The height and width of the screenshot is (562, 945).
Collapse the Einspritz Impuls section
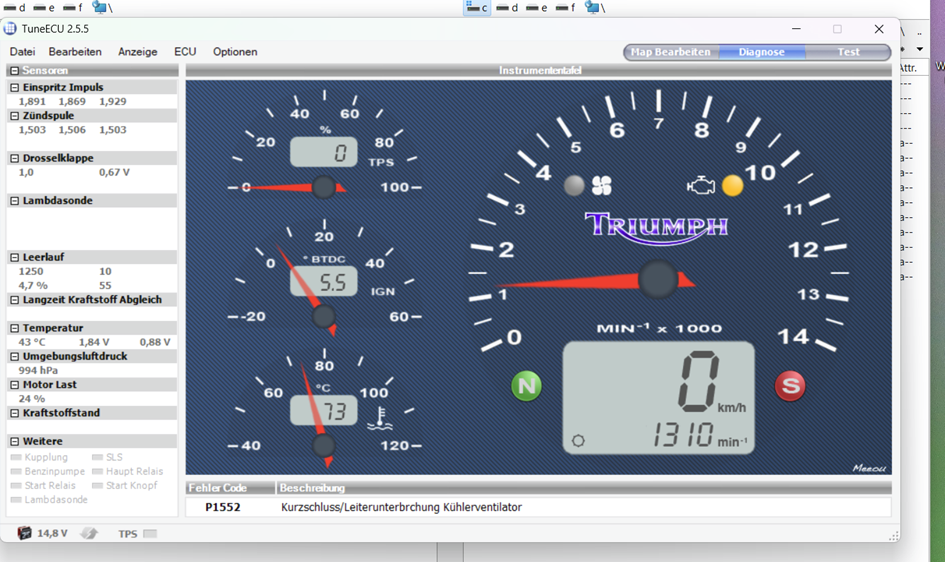click(14, 87)
